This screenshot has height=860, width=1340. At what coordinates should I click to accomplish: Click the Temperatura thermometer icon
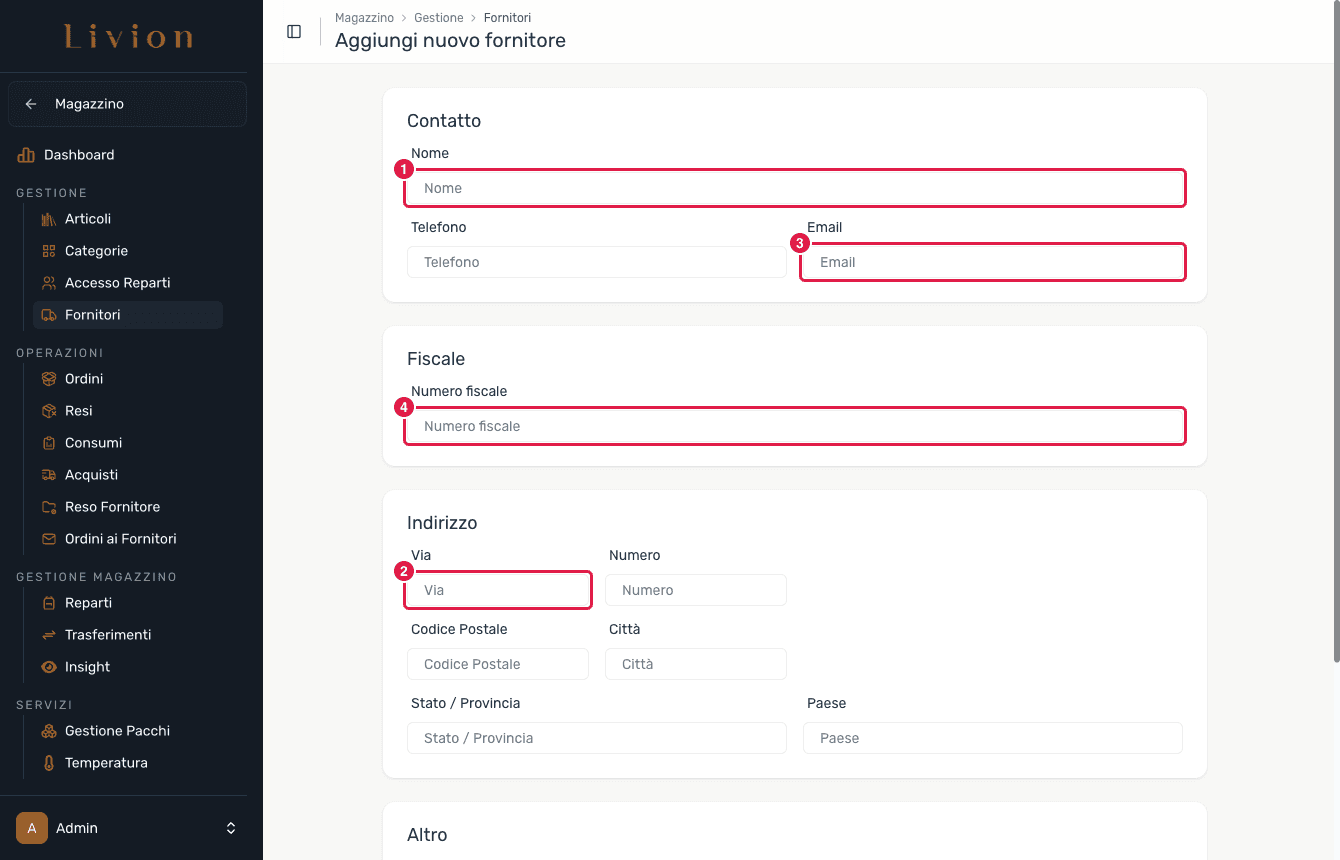pos(49,763)
